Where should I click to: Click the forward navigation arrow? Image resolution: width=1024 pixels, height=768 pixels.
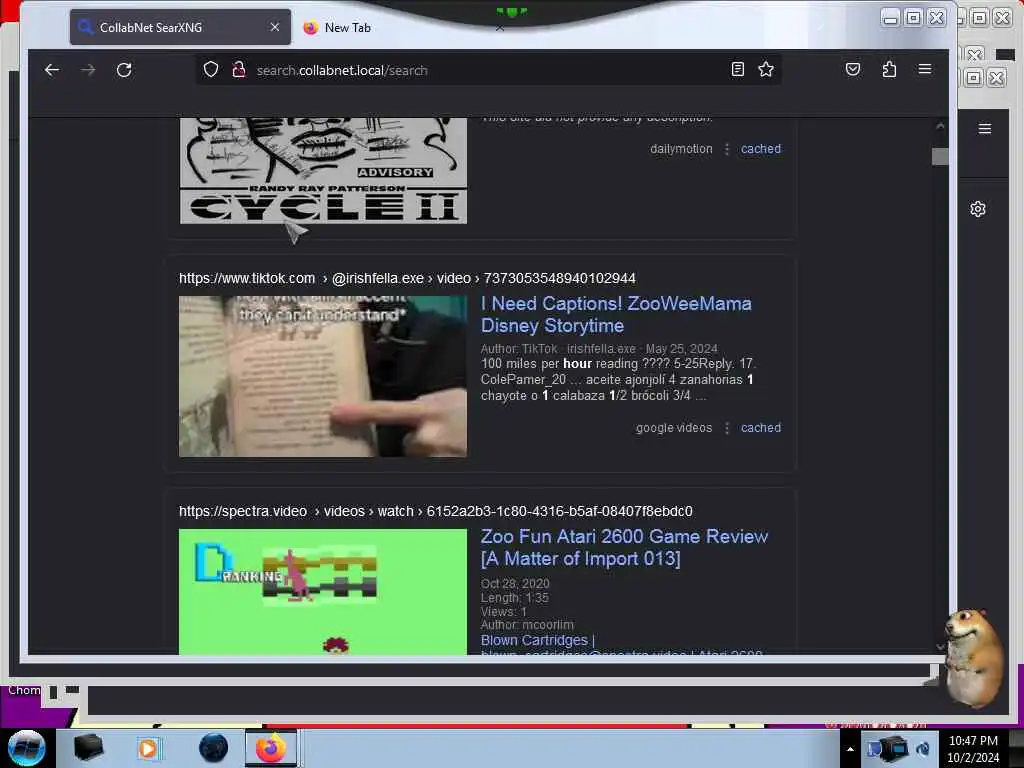coord(88,70)
